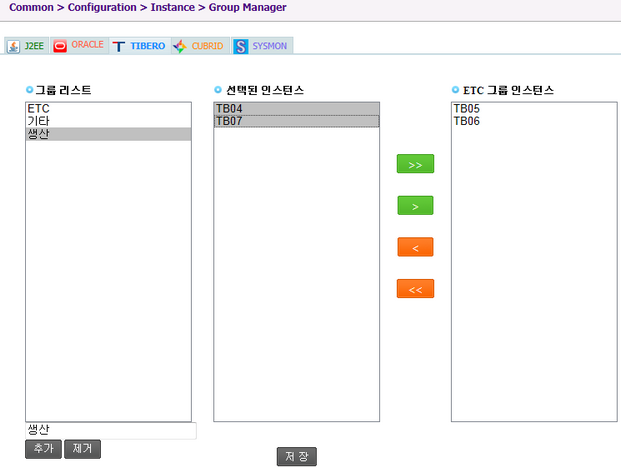Select TB04 in selected instances list
The height and width of the screenshot is (468, 621).
click(296, 108)
